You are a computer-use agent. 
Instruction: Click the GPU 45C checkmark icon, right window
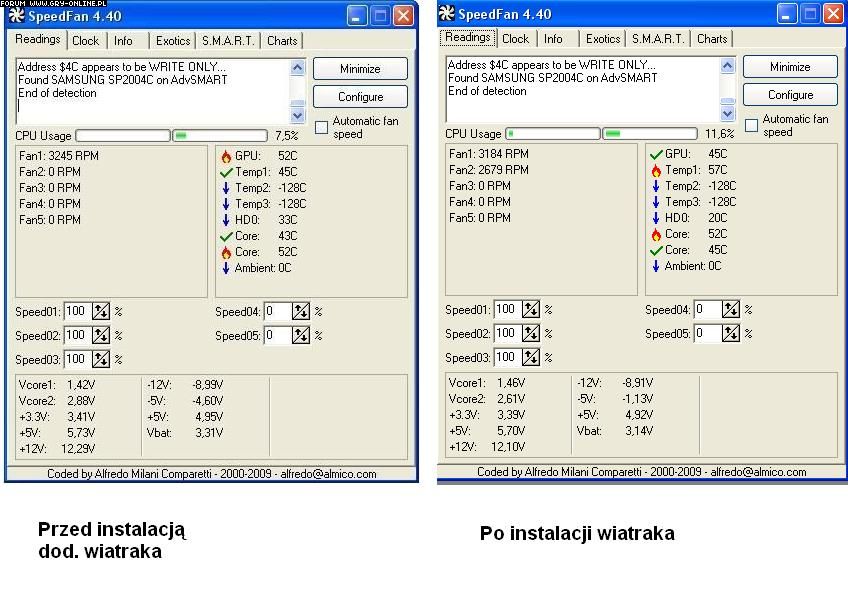pyautogui.click(x=656, y=155)
